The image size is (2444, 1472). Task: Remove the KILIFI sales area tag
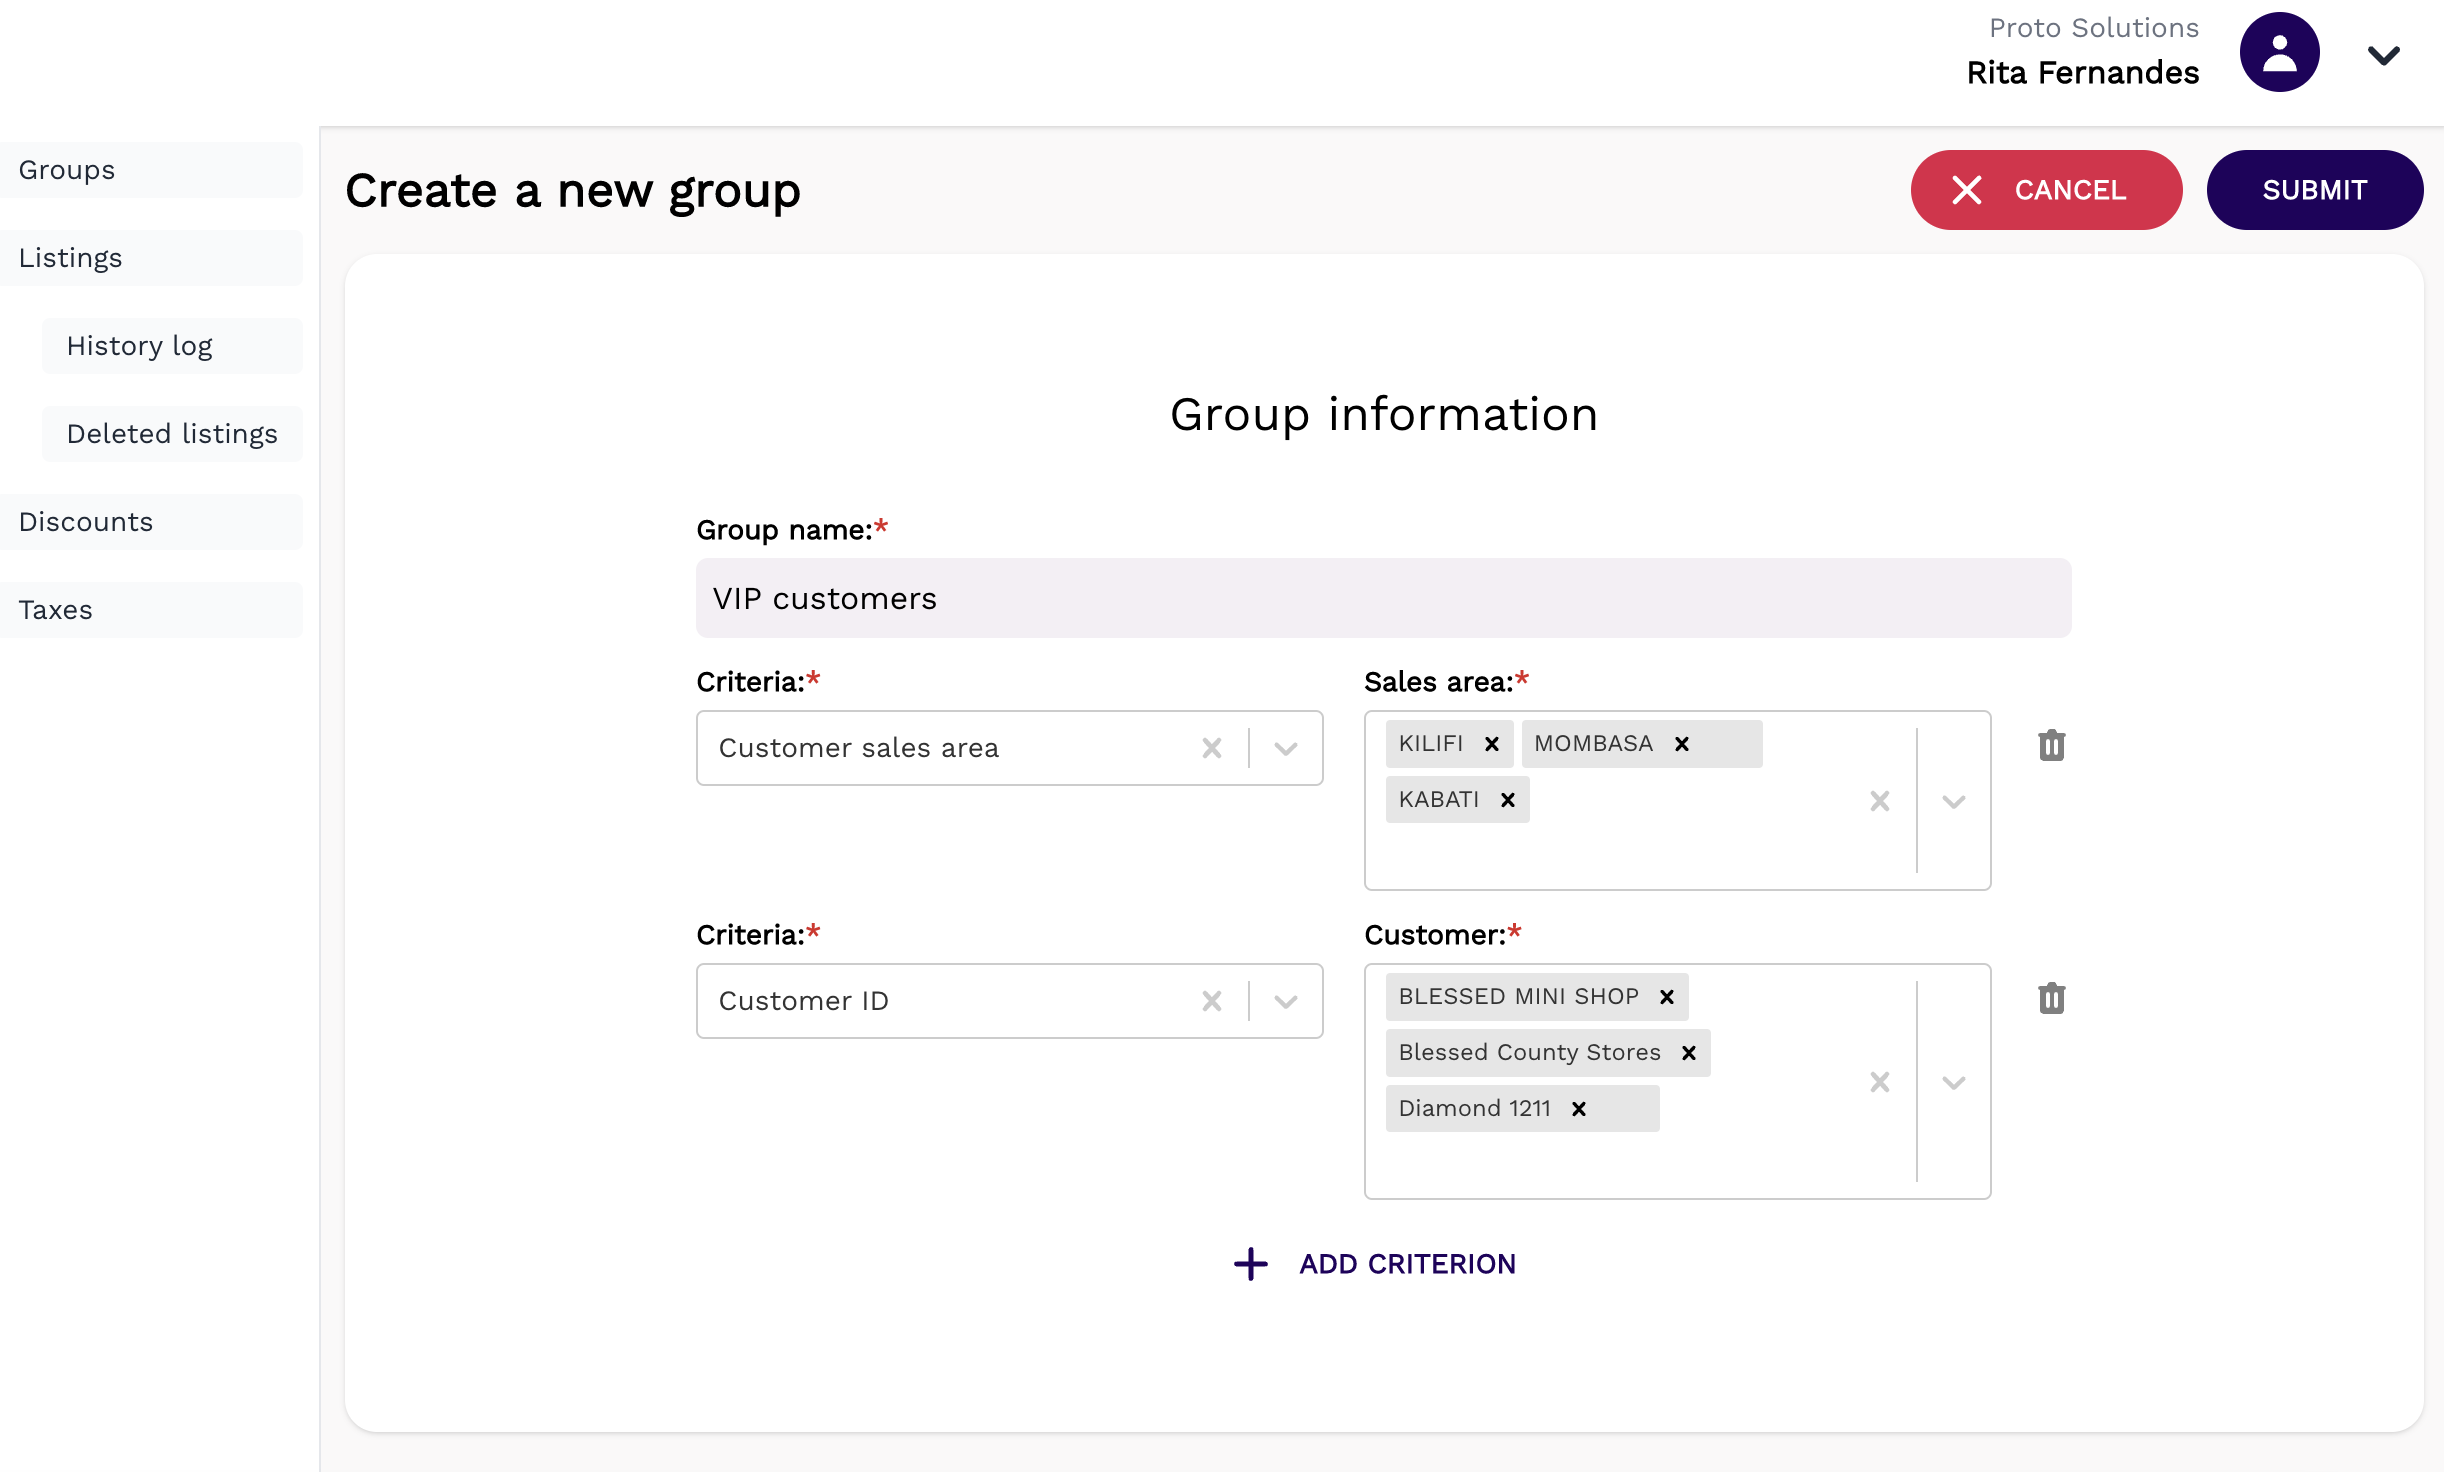click(x=1492, y=744)
